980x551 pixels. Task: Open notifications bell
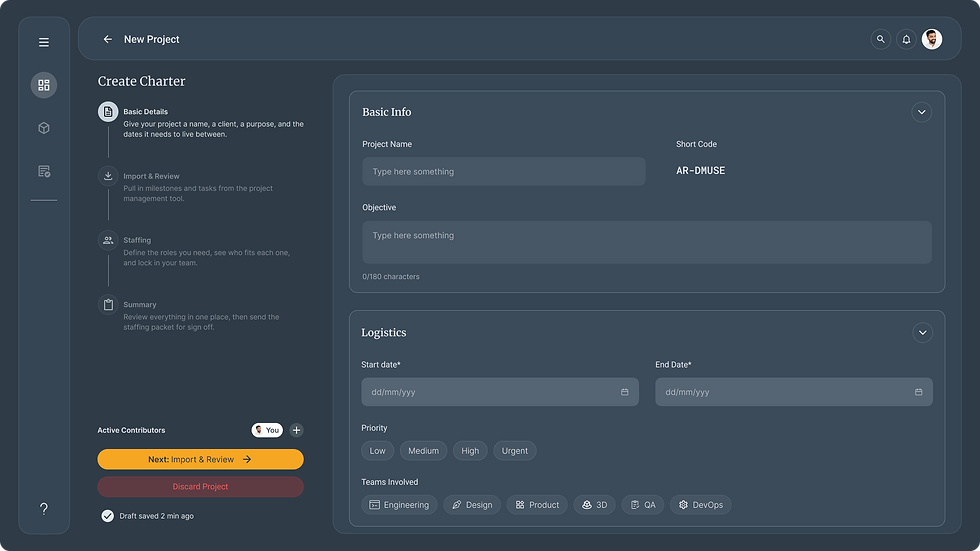tap(906, 39)
